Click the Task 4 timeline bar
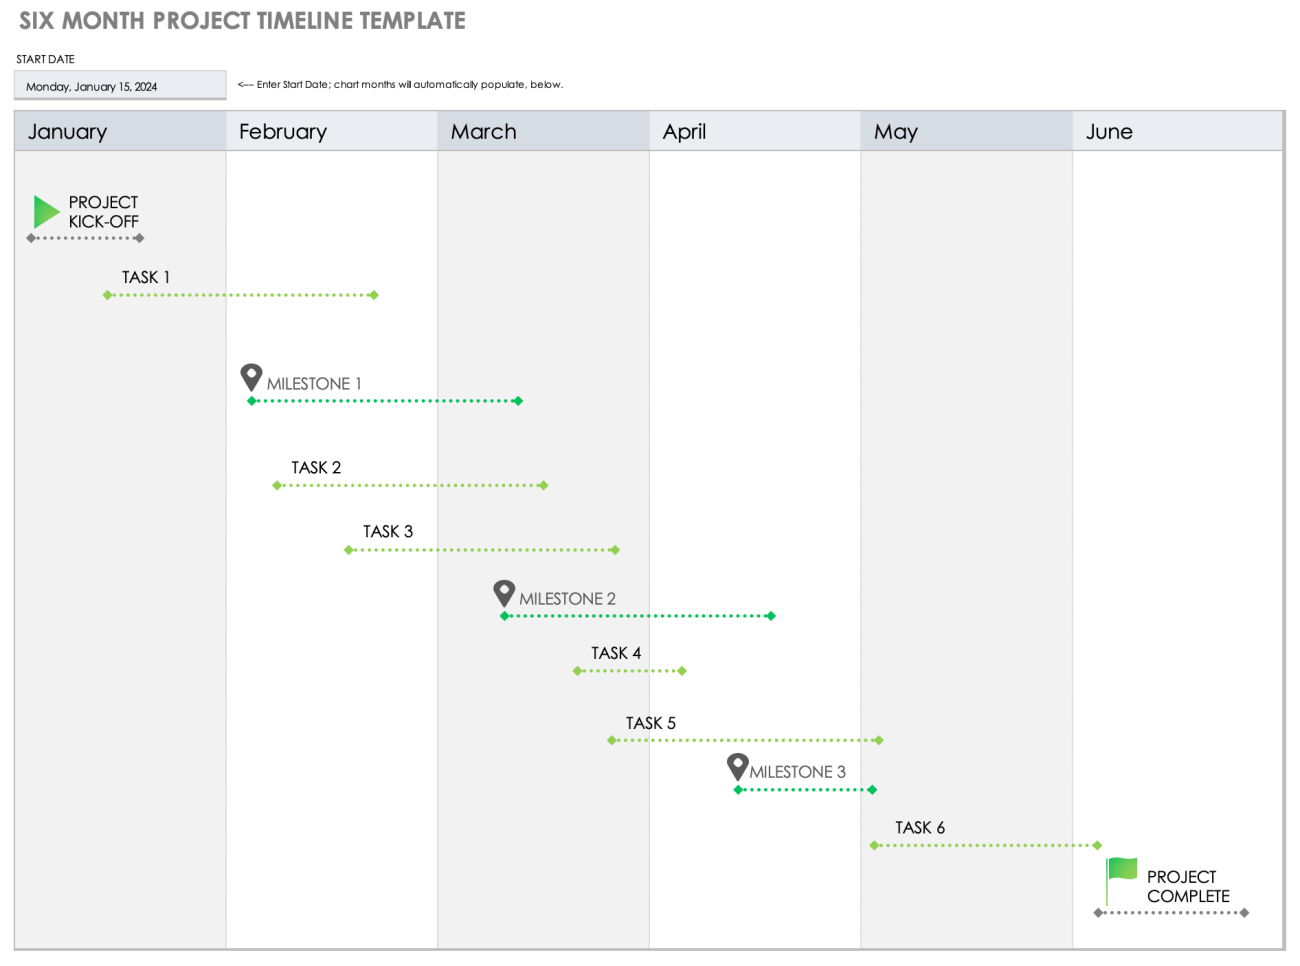The height and width of the screenshot is (966, 1300). coord(630,671)
